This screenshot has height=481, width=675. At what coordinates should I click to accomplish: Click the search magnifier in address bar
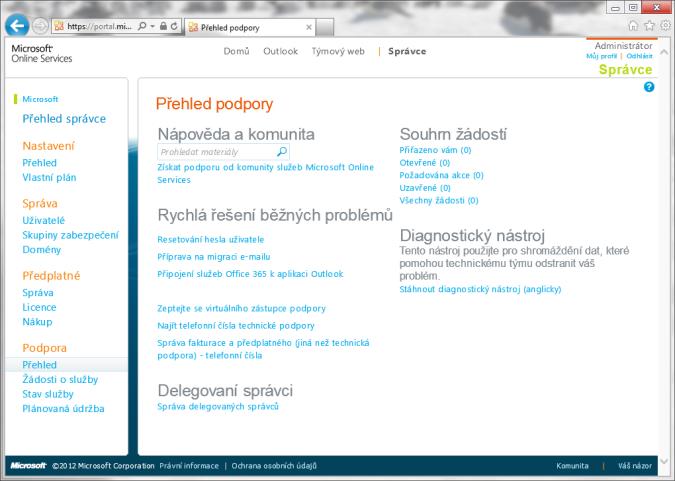pos(142,26)
